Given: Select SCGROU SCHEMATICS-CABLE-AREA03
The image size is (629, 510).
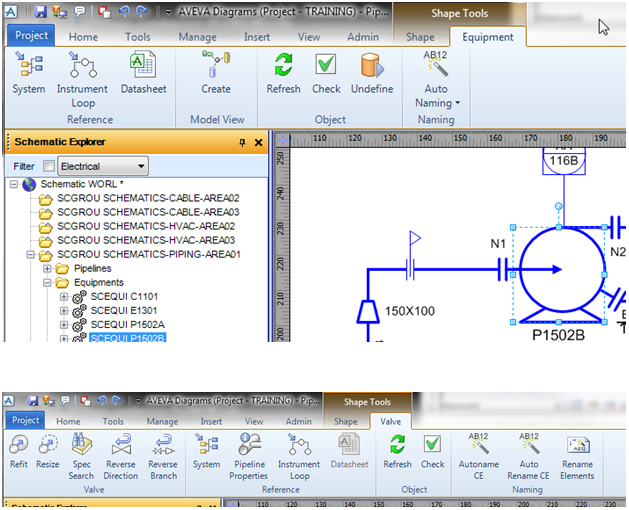Looking at the screenshot, I should tap(148, 212).
